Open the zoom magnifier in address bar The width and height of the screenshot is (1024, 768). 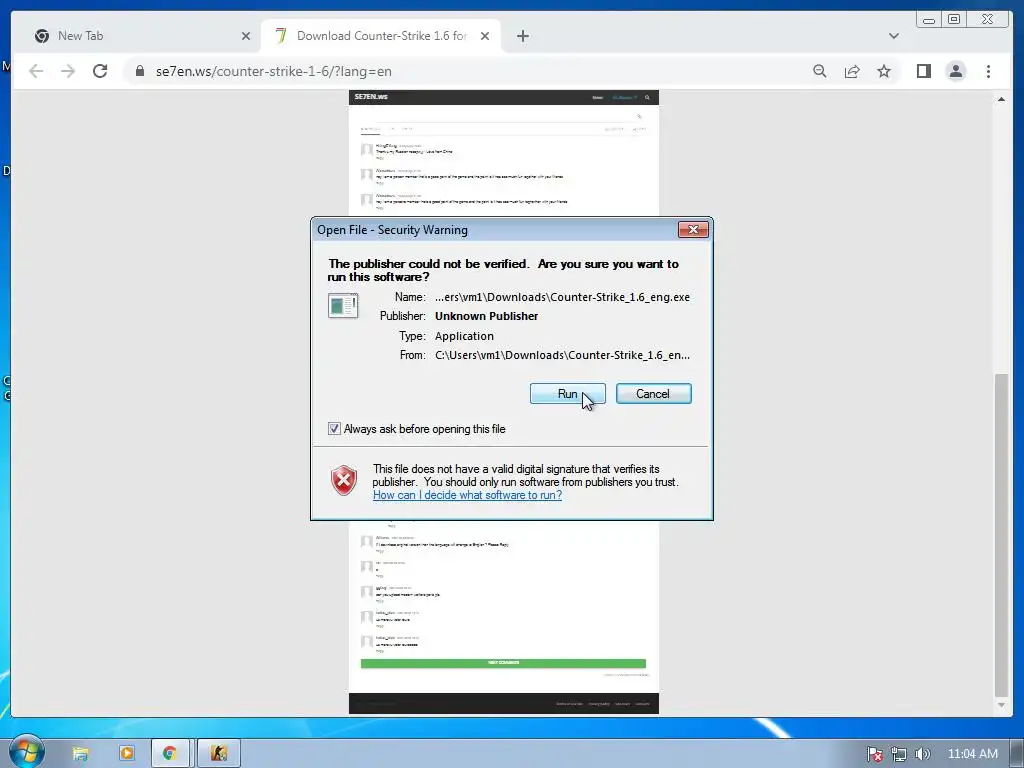pyautogui.click(x=820, y=71)
